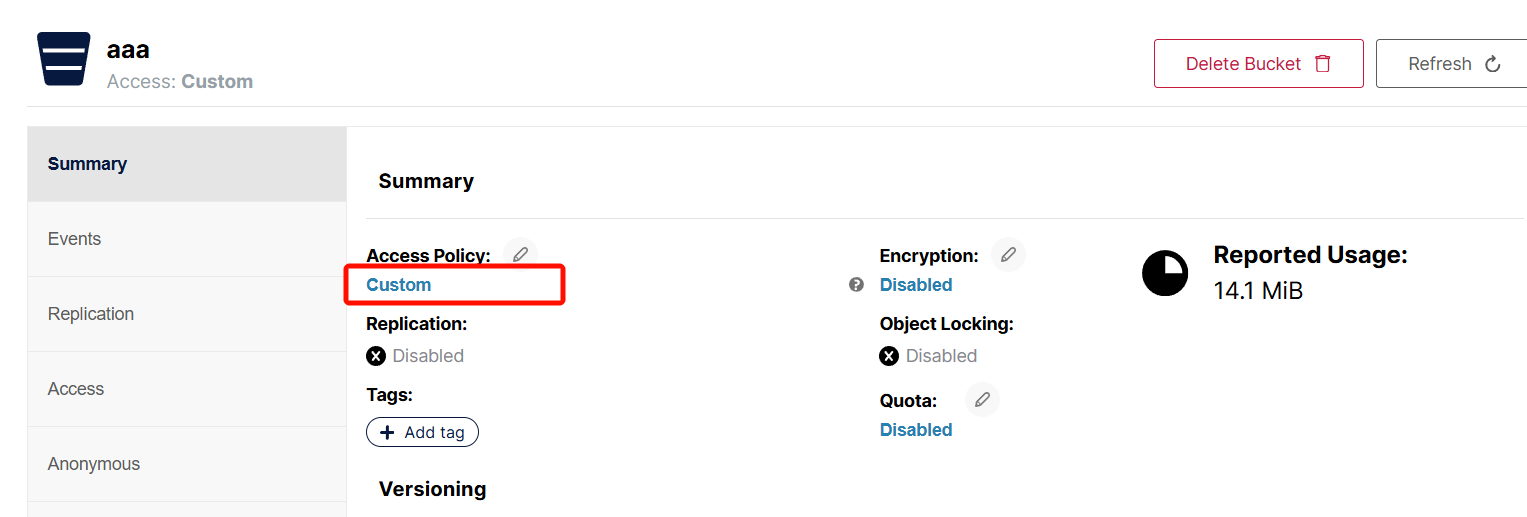
Task: Click the bucket icon next to aaa
Action: [64, 59]
